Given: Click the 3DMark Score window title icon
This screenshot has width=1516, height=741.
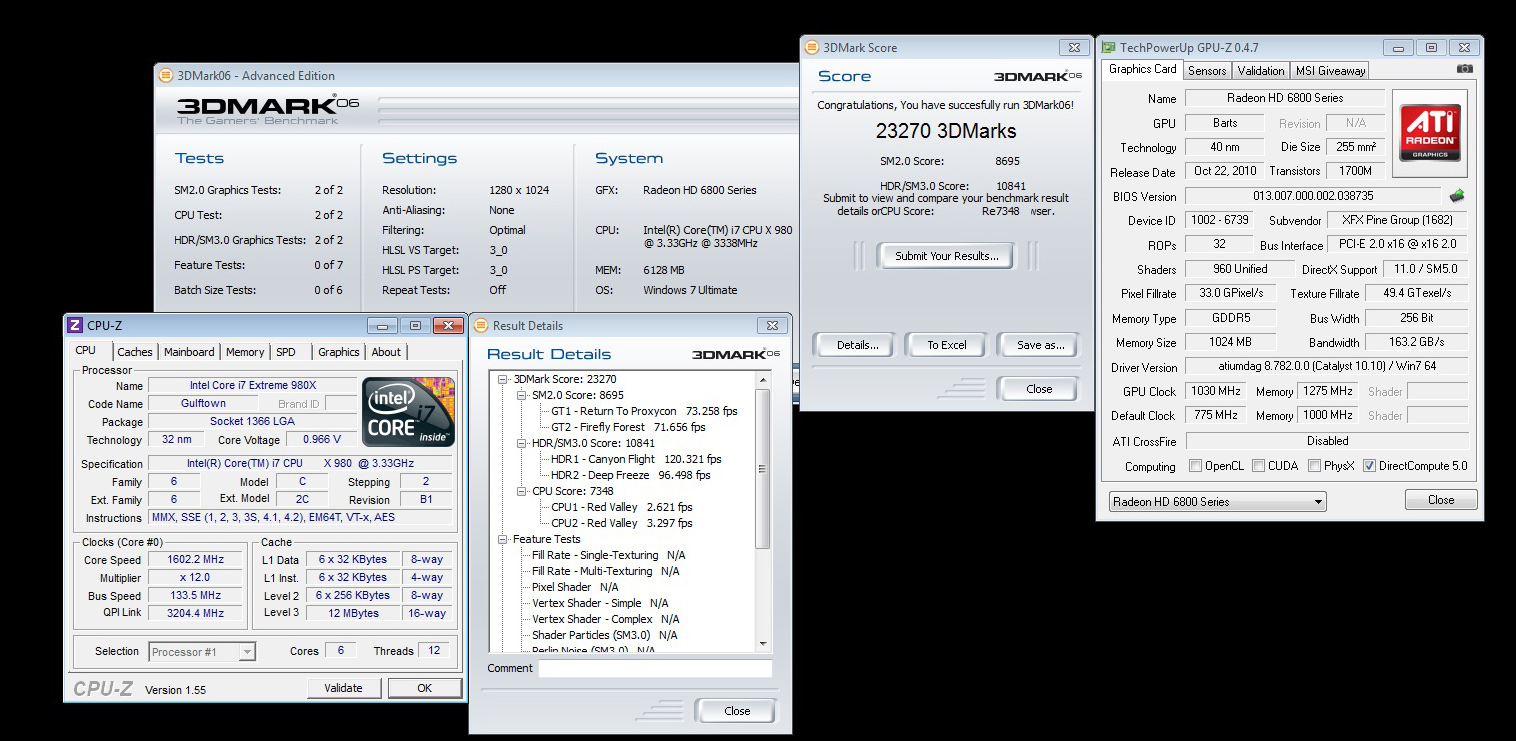Looking at the screenshot, I should tap(811, 47).
